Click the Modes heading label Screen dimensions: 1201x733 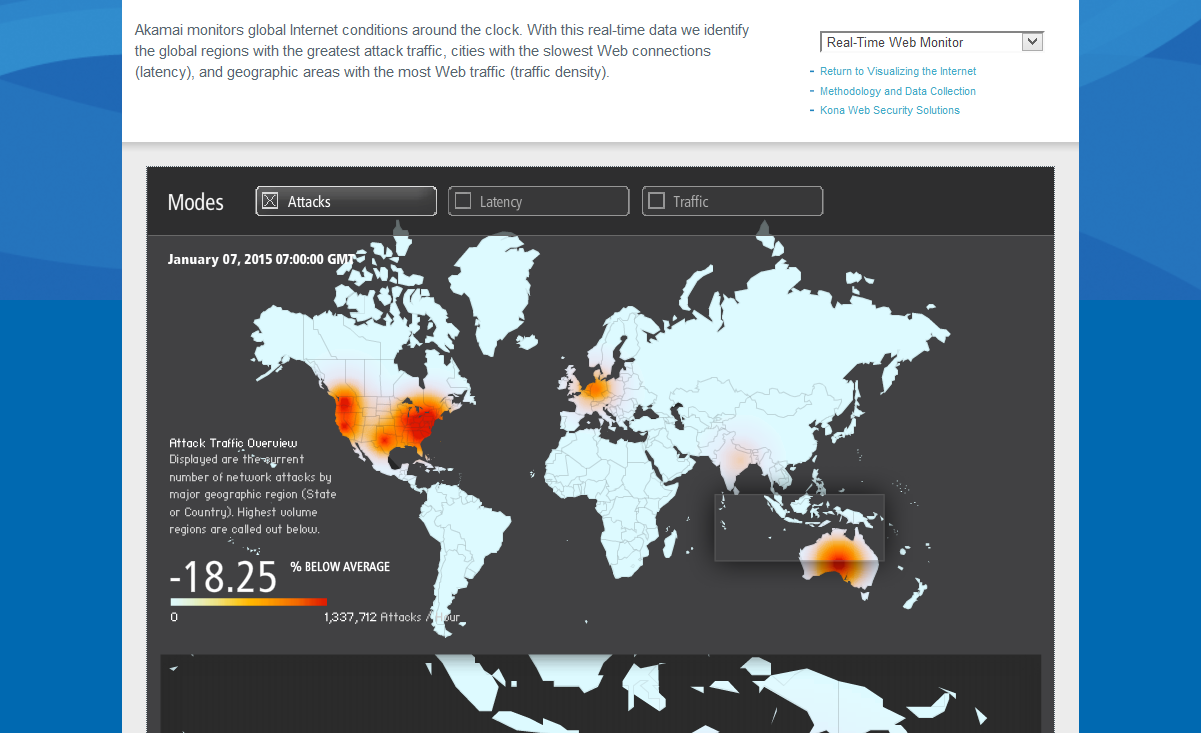pyautogui.click(x=196, y=202)
